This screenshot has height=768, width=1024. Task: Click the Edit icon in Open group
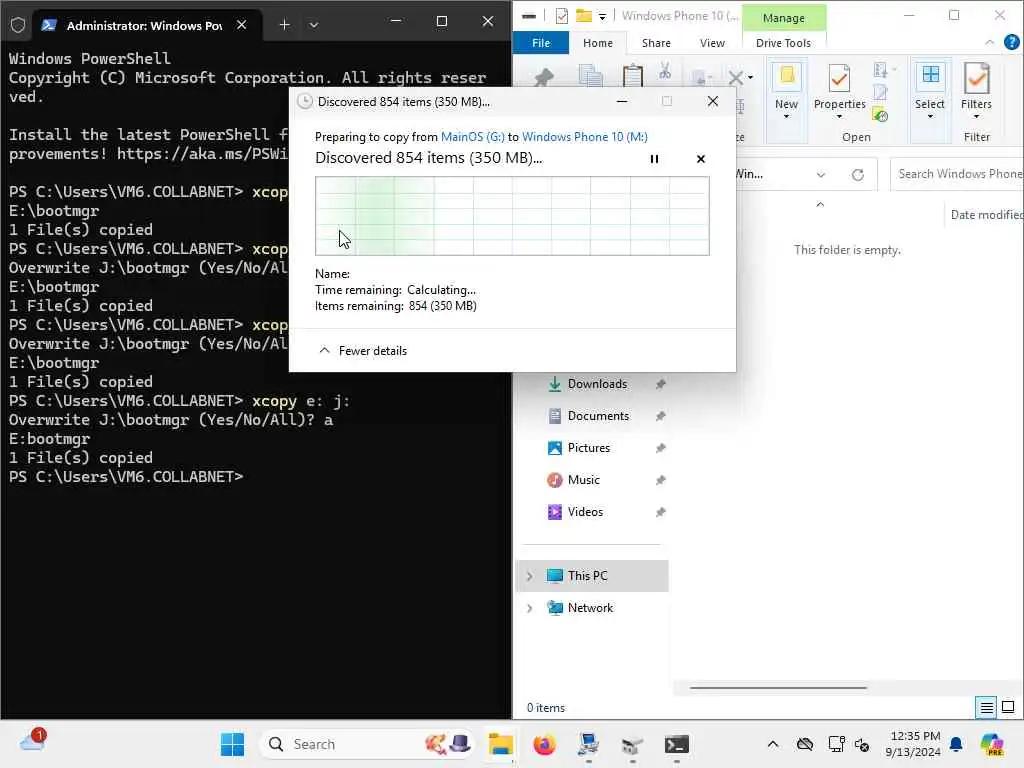click(880, 93)
